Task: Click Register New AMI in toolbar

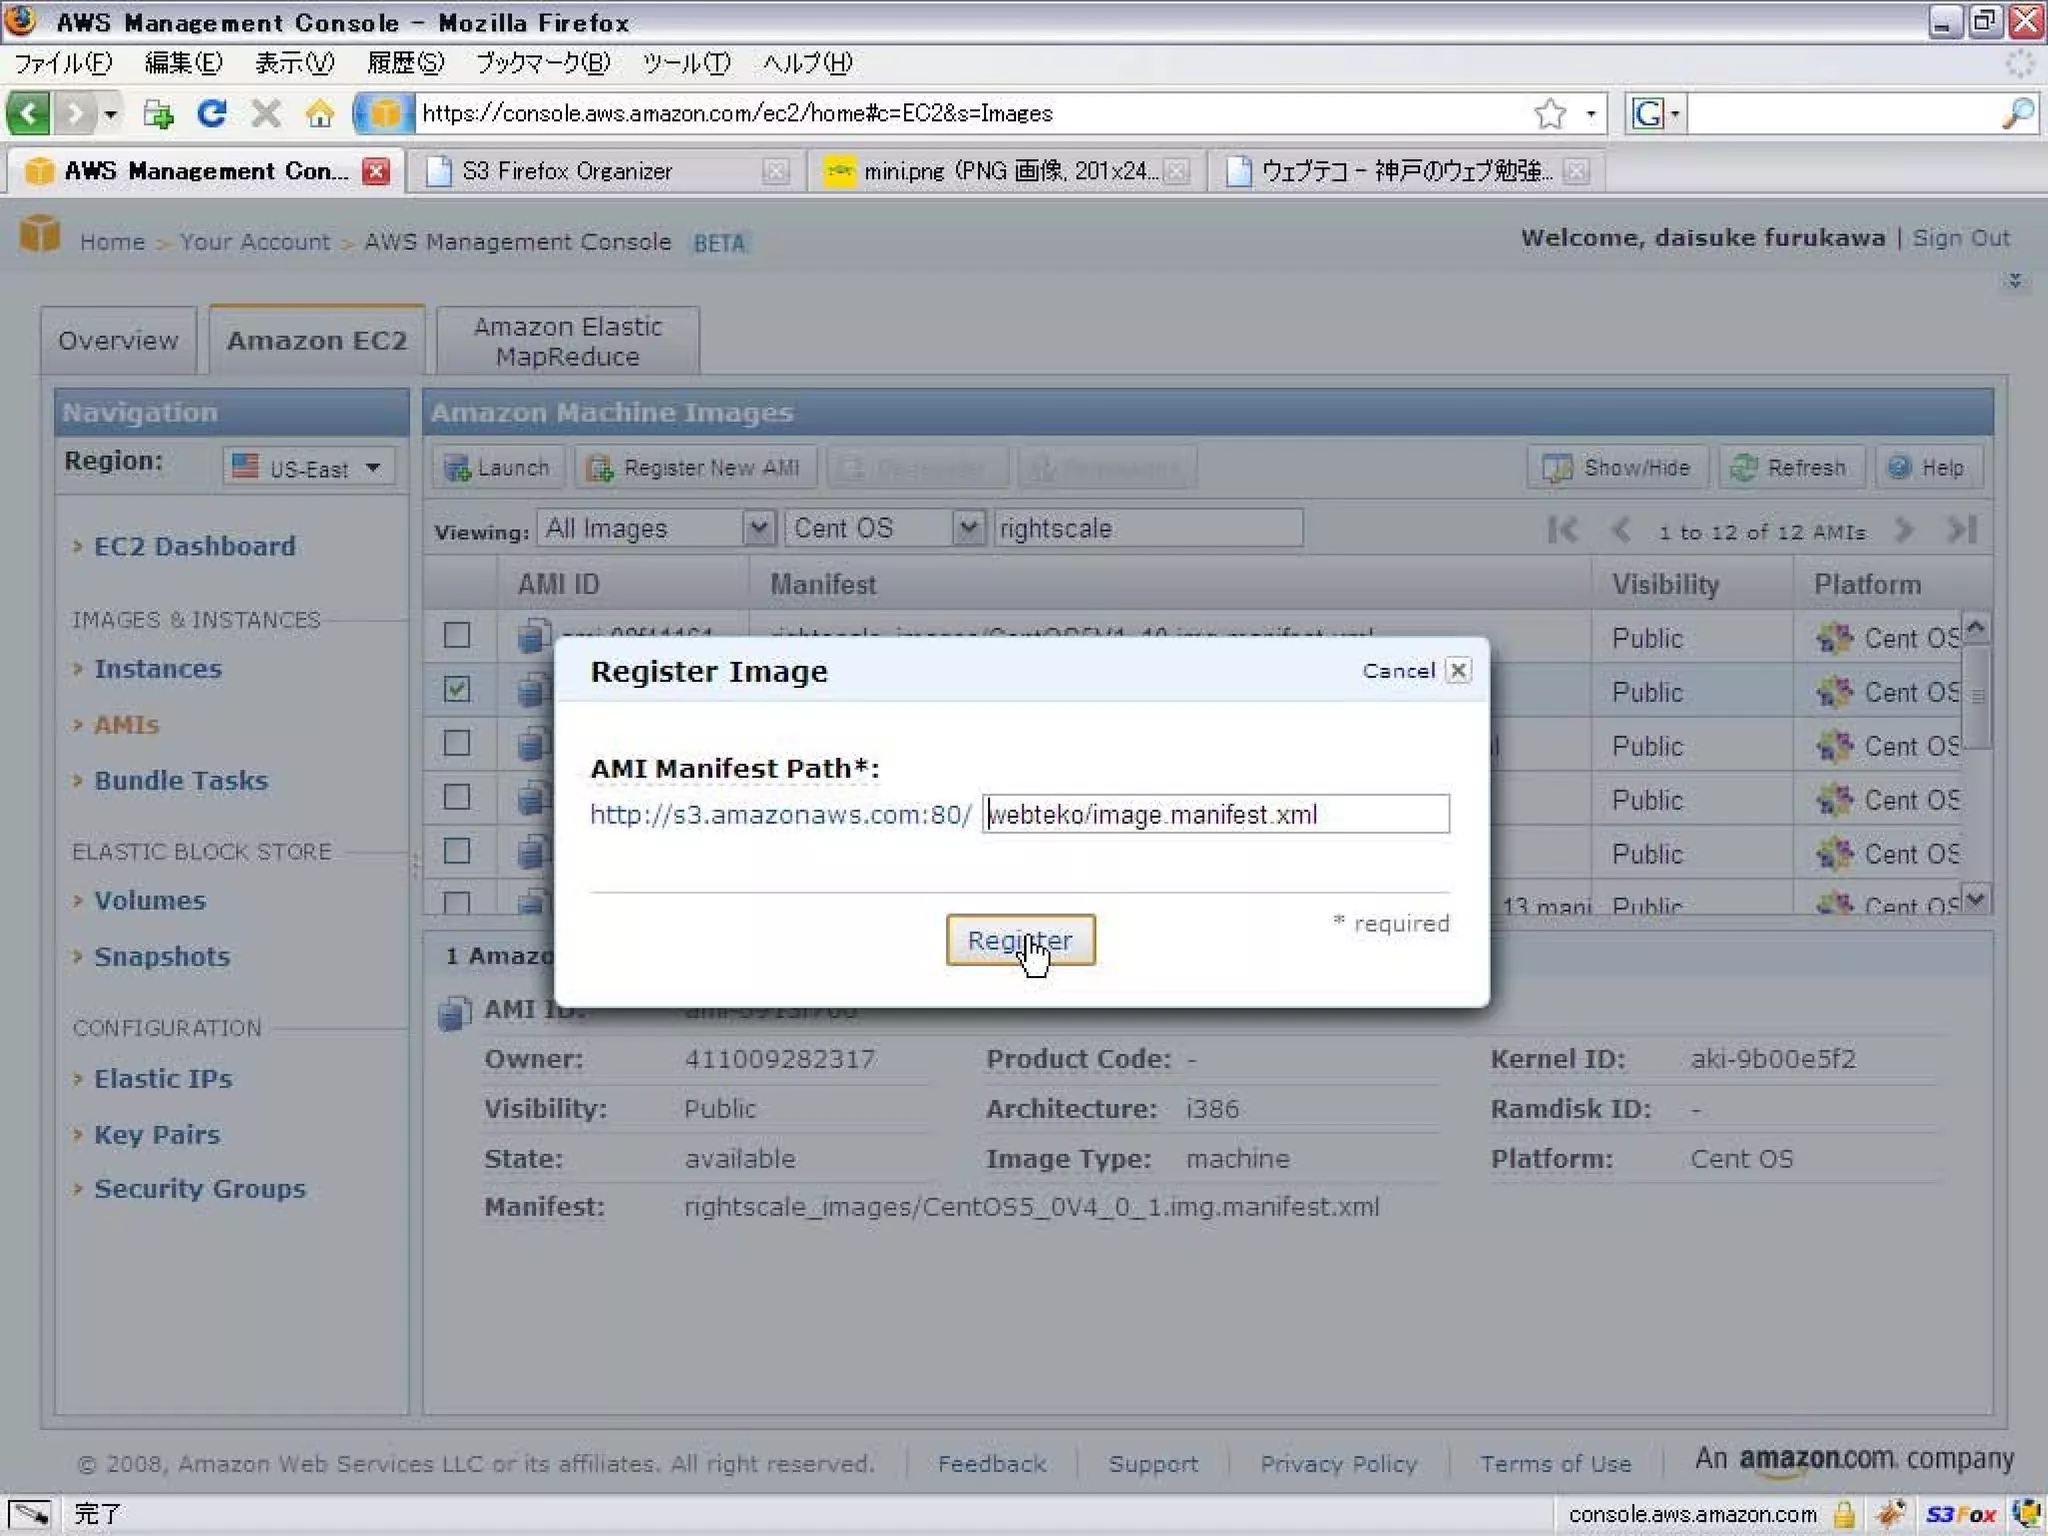Action: coord(694,467)
